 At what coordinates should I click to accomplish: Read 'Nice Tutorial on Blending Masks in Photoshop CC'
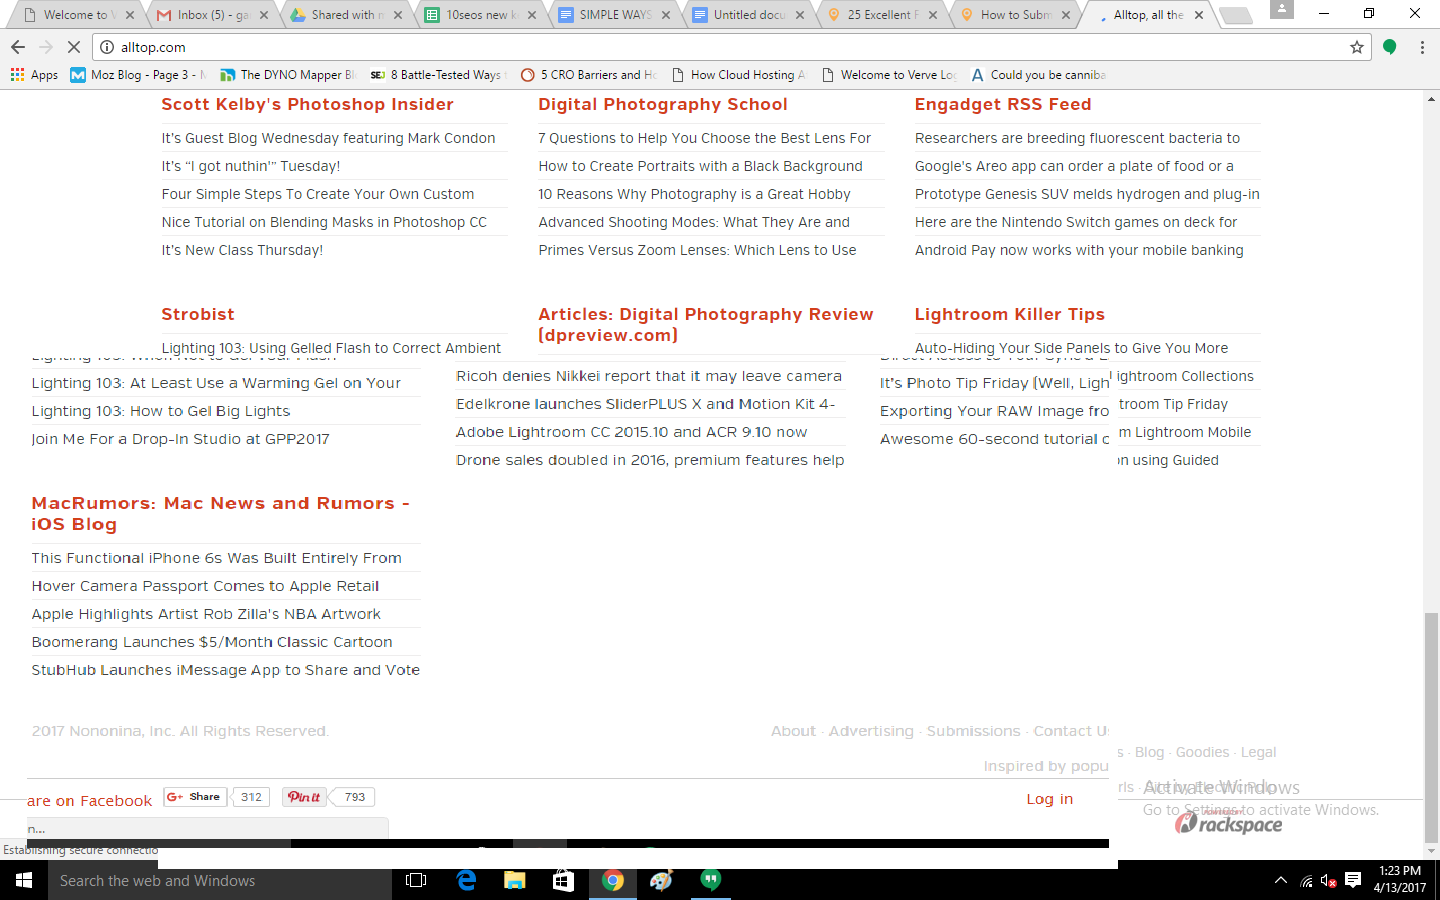click(x=324, y=222)
